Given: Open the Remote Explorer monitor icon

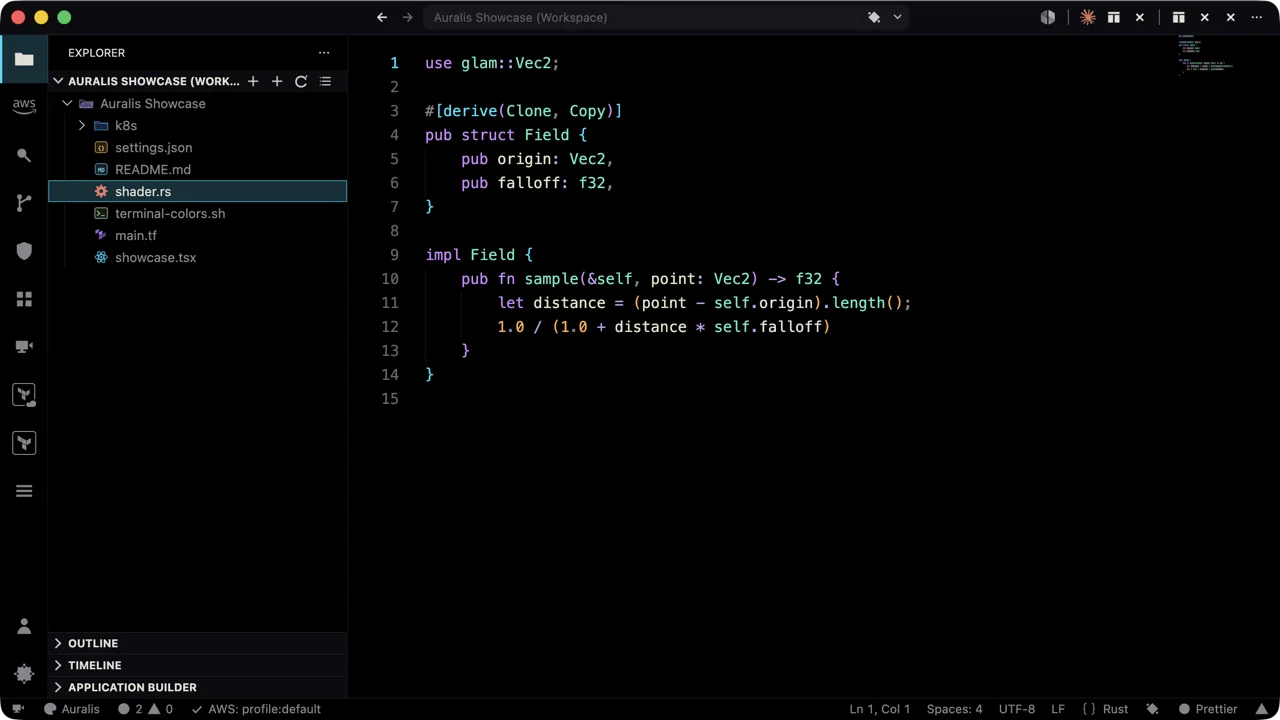Looking at the screenshot, I should [24, 347].
